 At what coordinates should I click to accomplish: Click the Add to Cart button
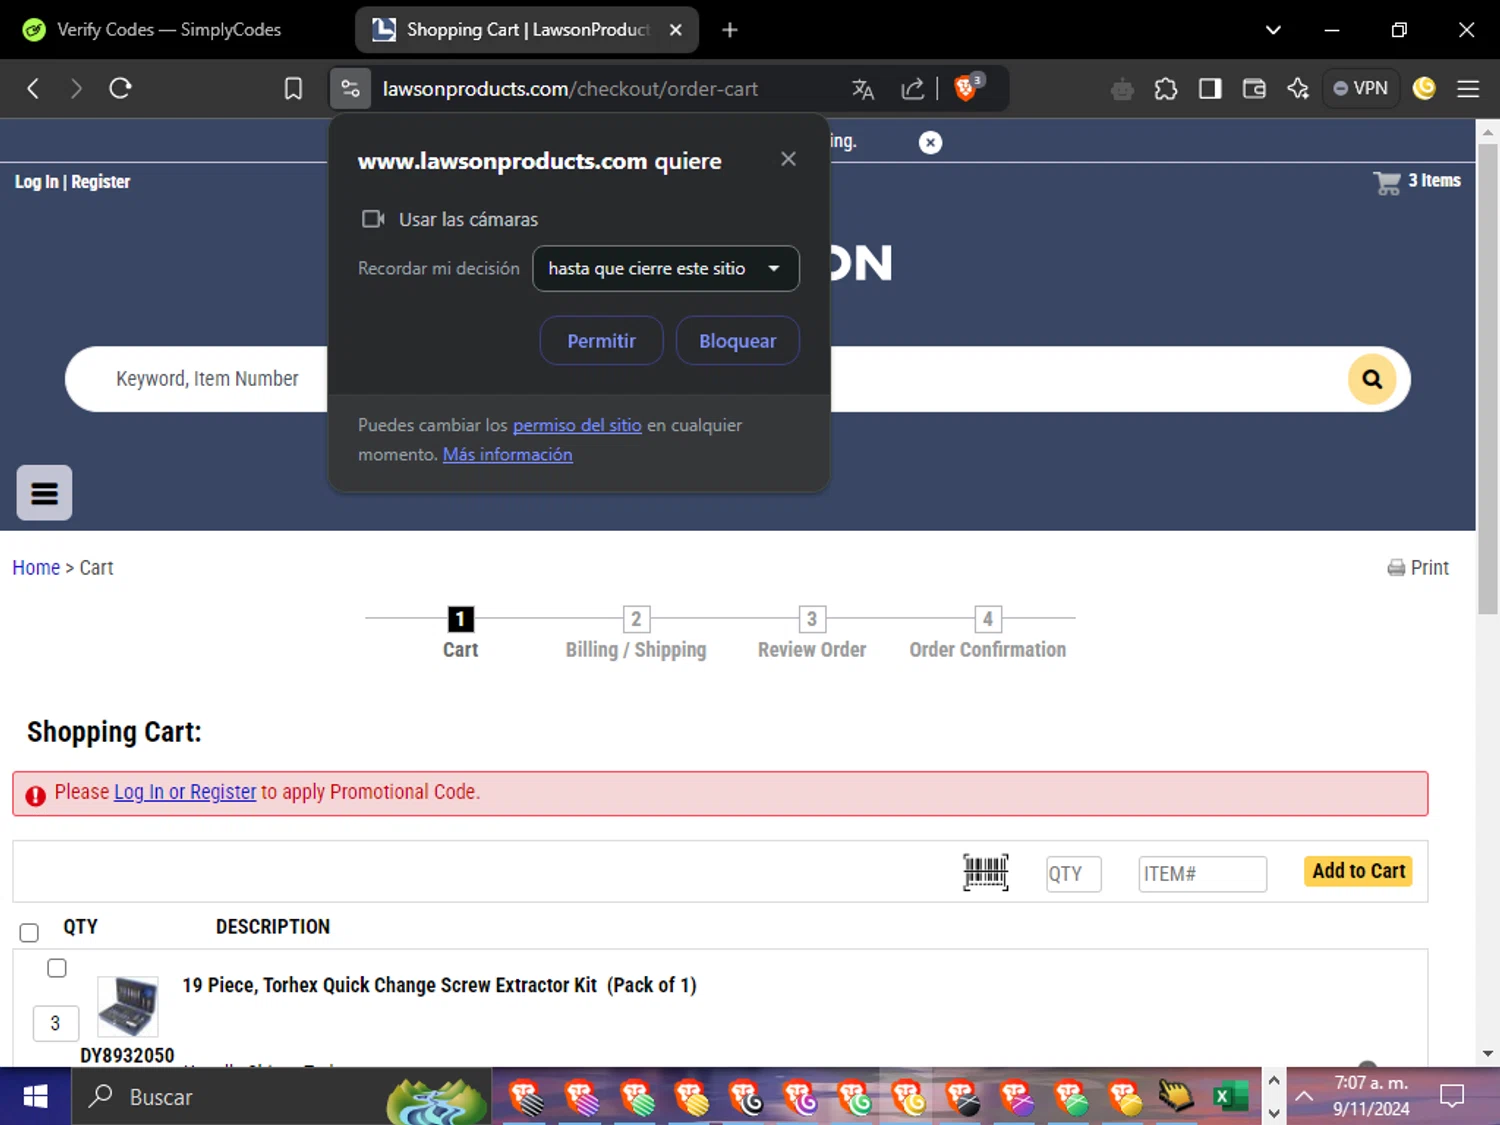tap(1358, 871)
